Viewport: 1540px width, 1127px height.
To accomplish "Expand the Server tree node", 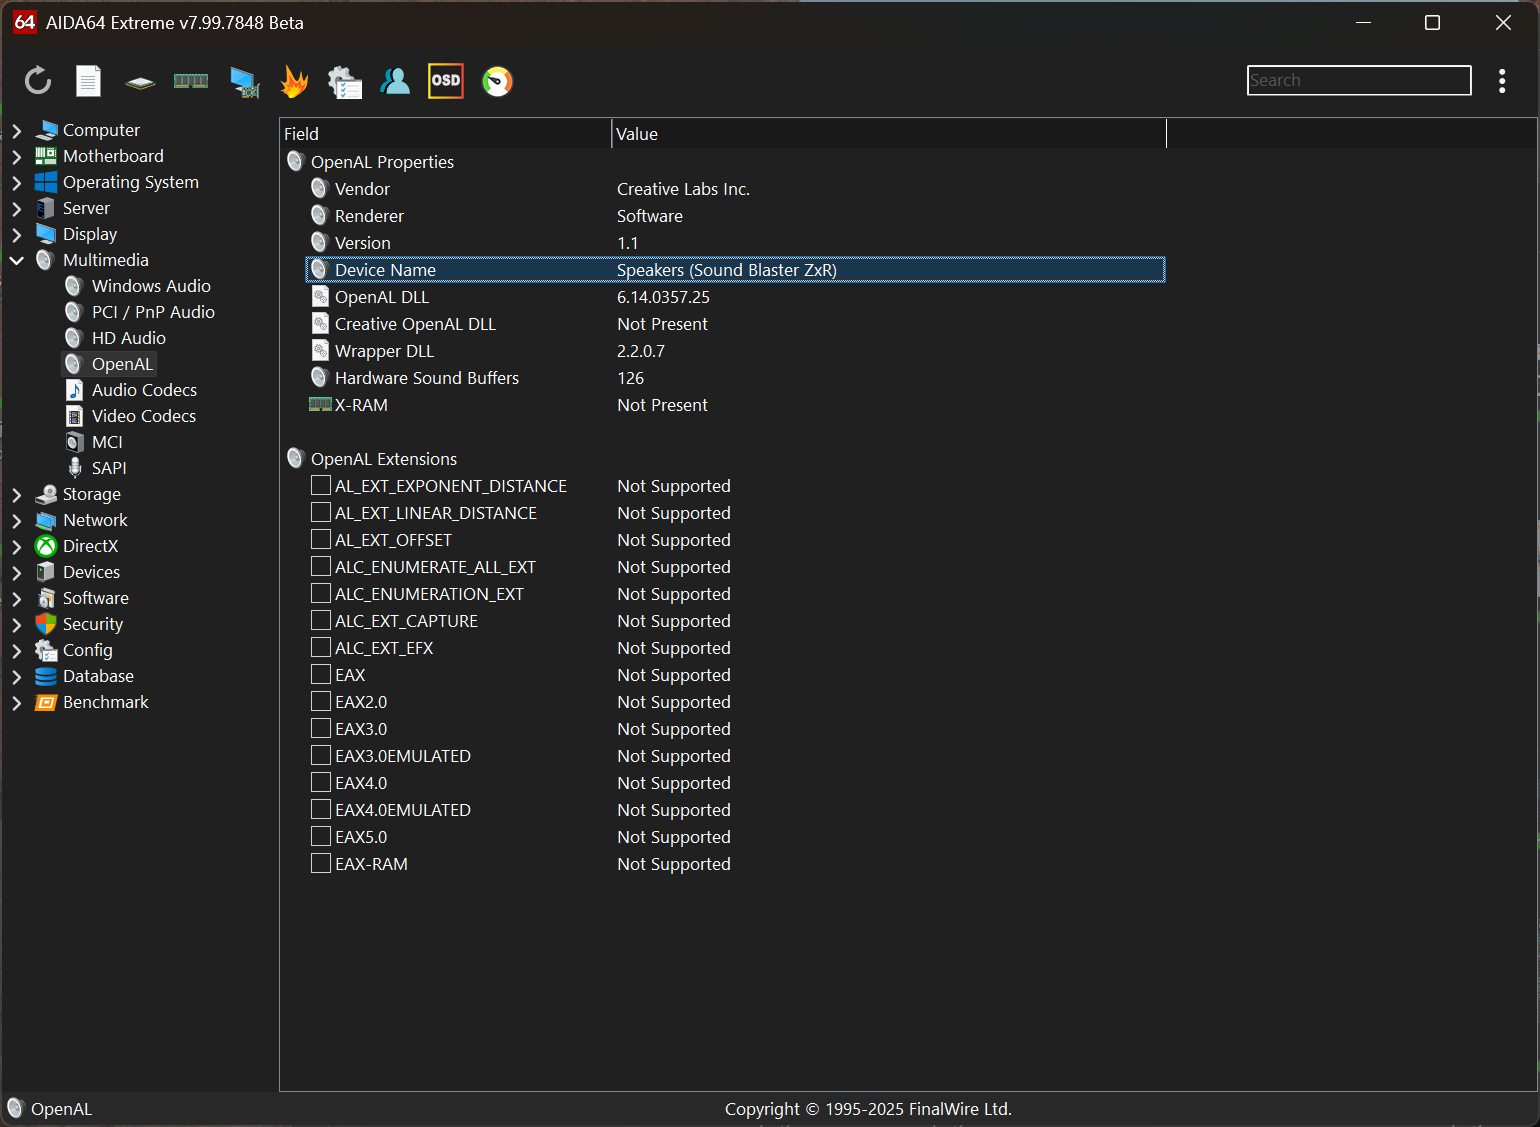I will [17, 209].
